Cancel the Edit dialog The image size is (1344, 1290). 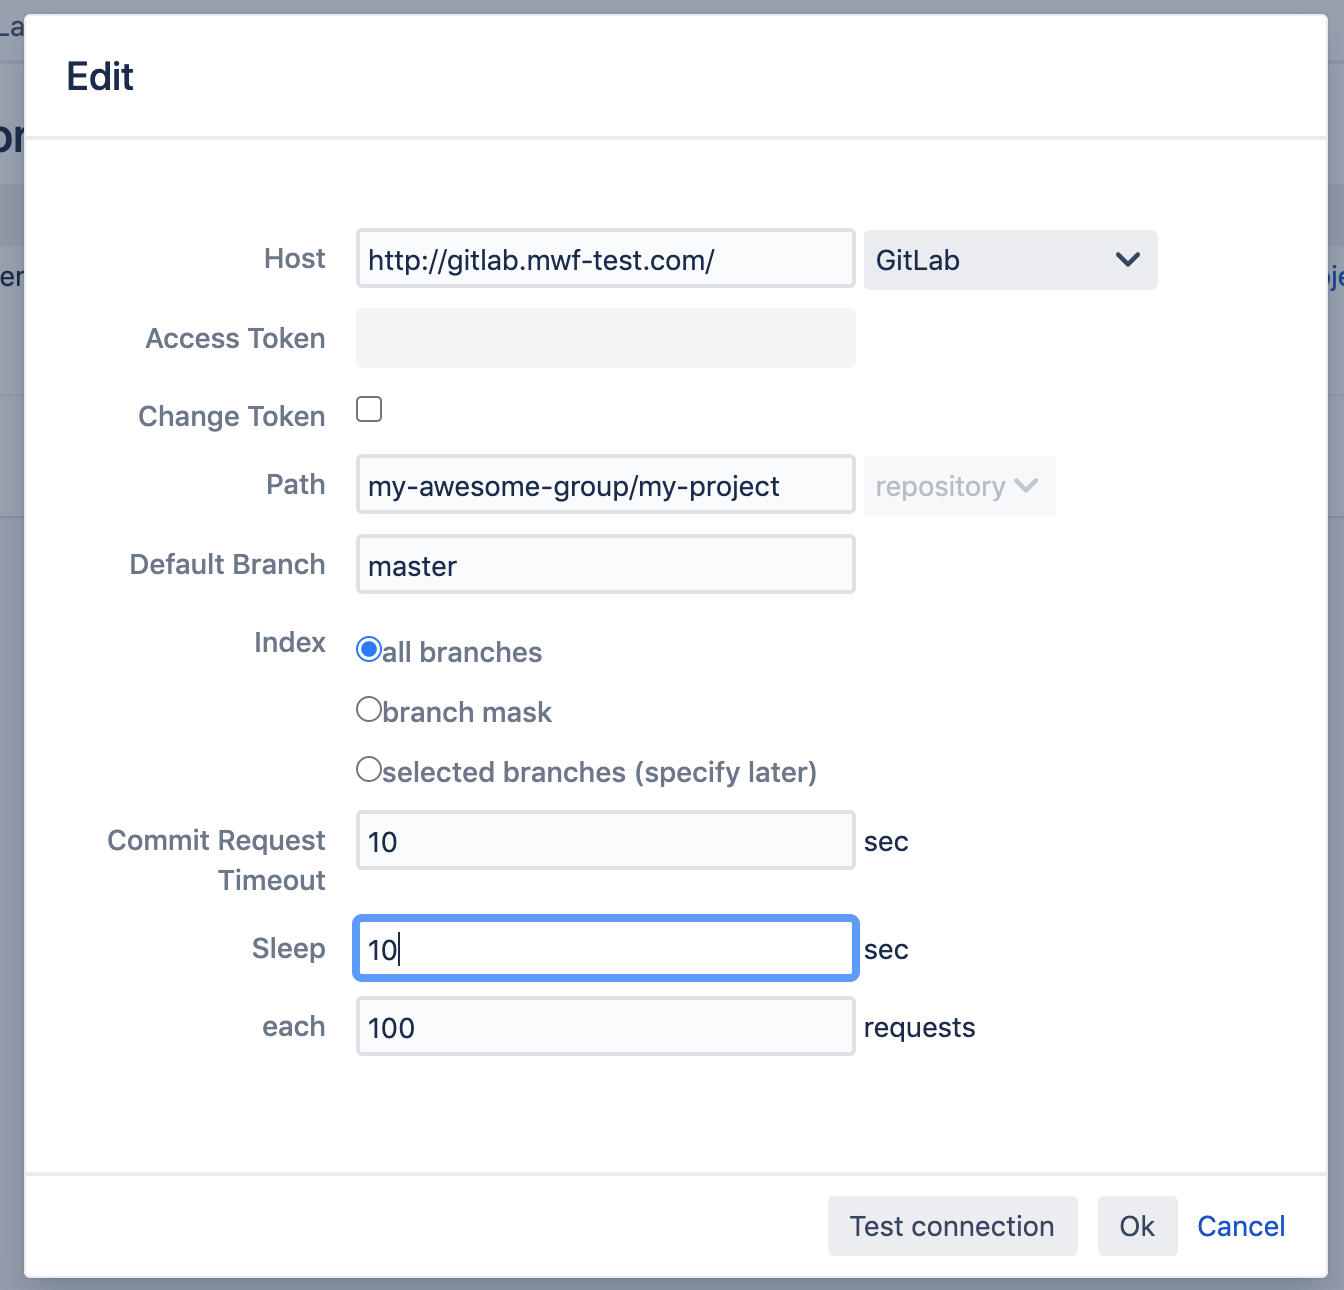1240,1226
